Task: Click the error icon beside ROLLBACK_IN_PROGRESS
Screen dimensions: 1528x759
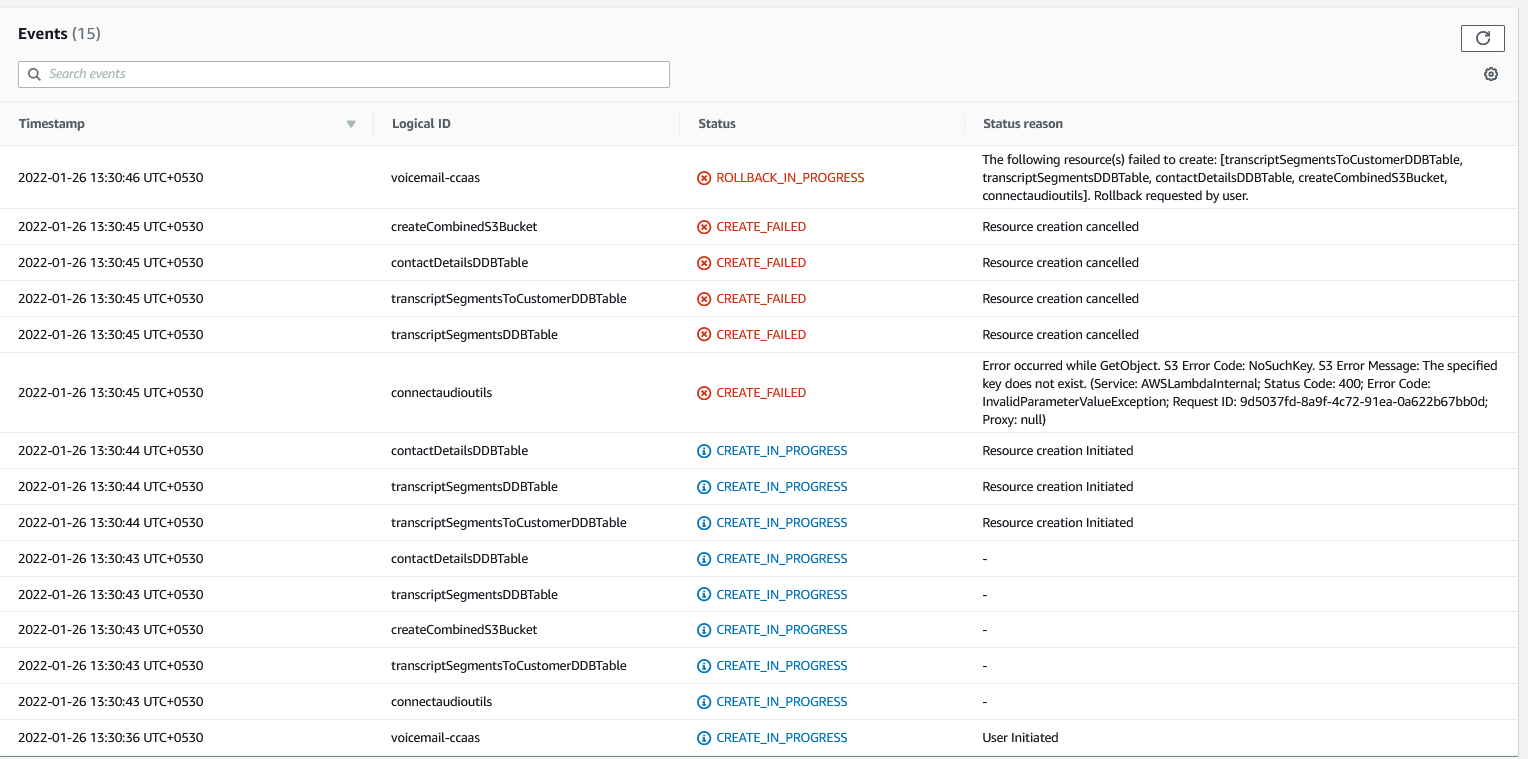Action: pyautogui.click(x=703, y=177)
